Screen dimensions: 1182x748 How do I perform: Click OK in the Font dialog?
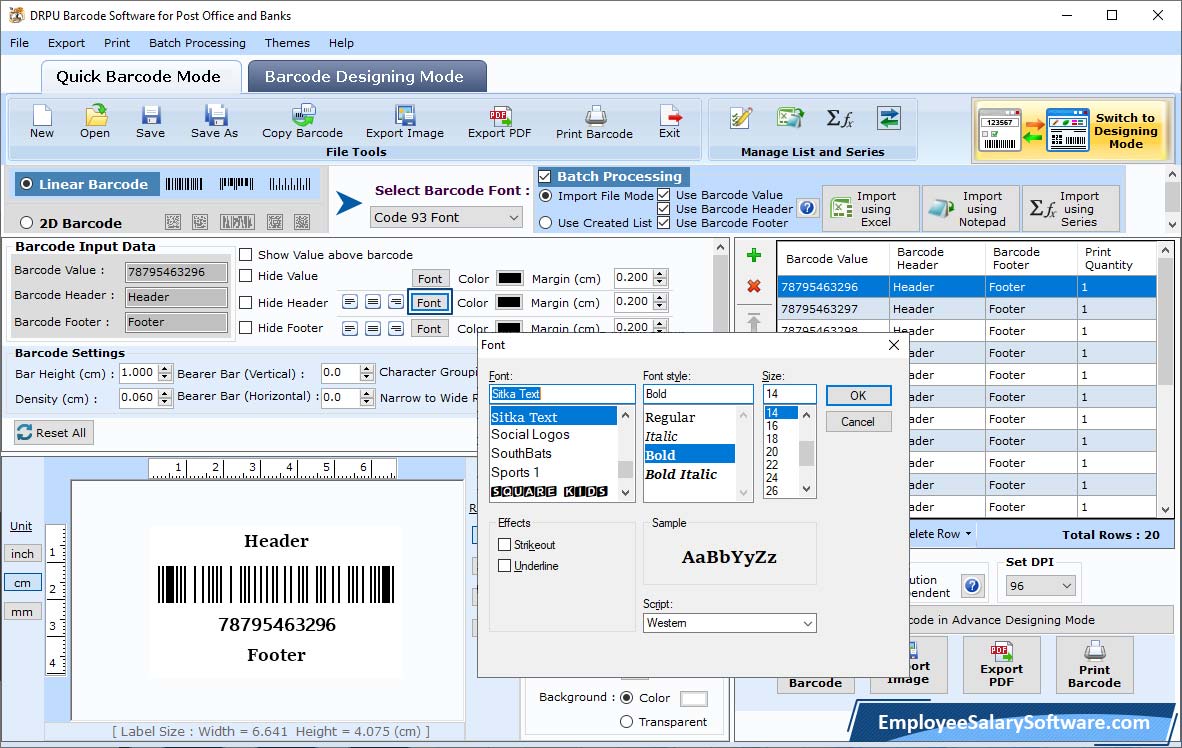(859, 395)
